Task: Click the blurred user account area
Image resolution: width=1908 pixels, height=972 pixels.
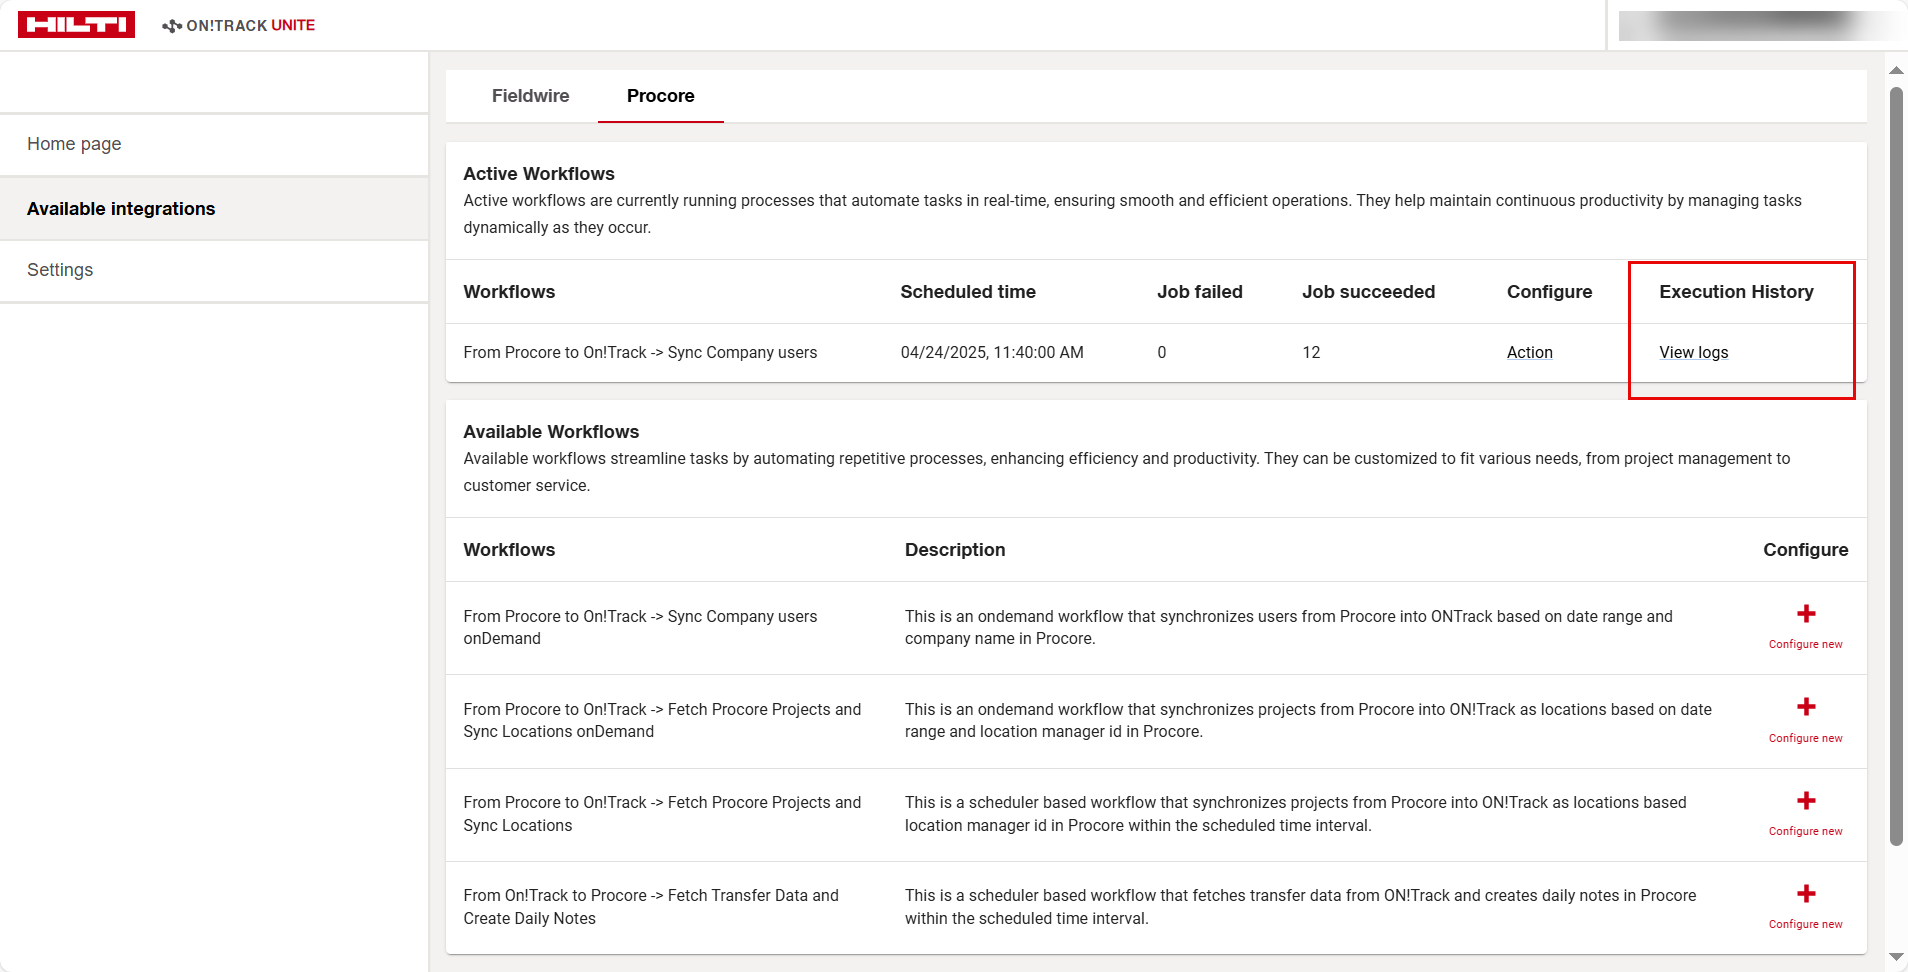Action: point(1760,25)
